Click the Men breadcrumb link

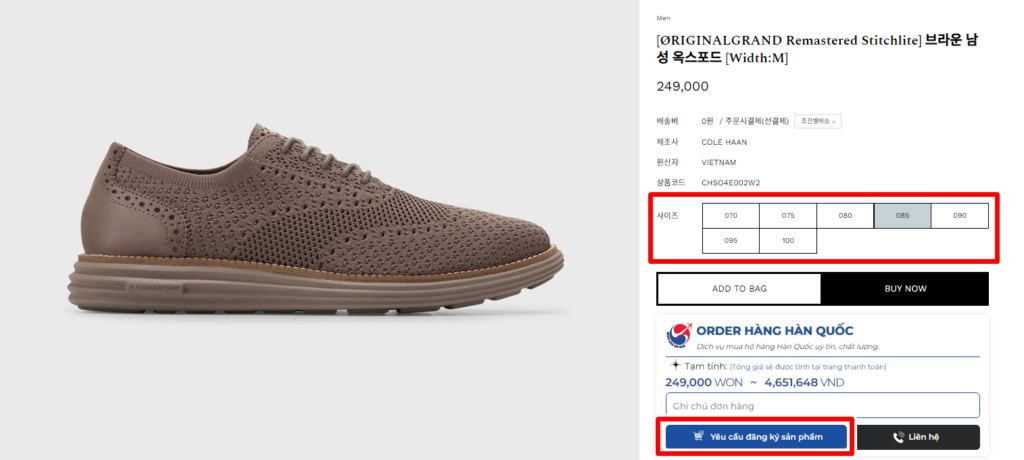click(x=663, y=18)
